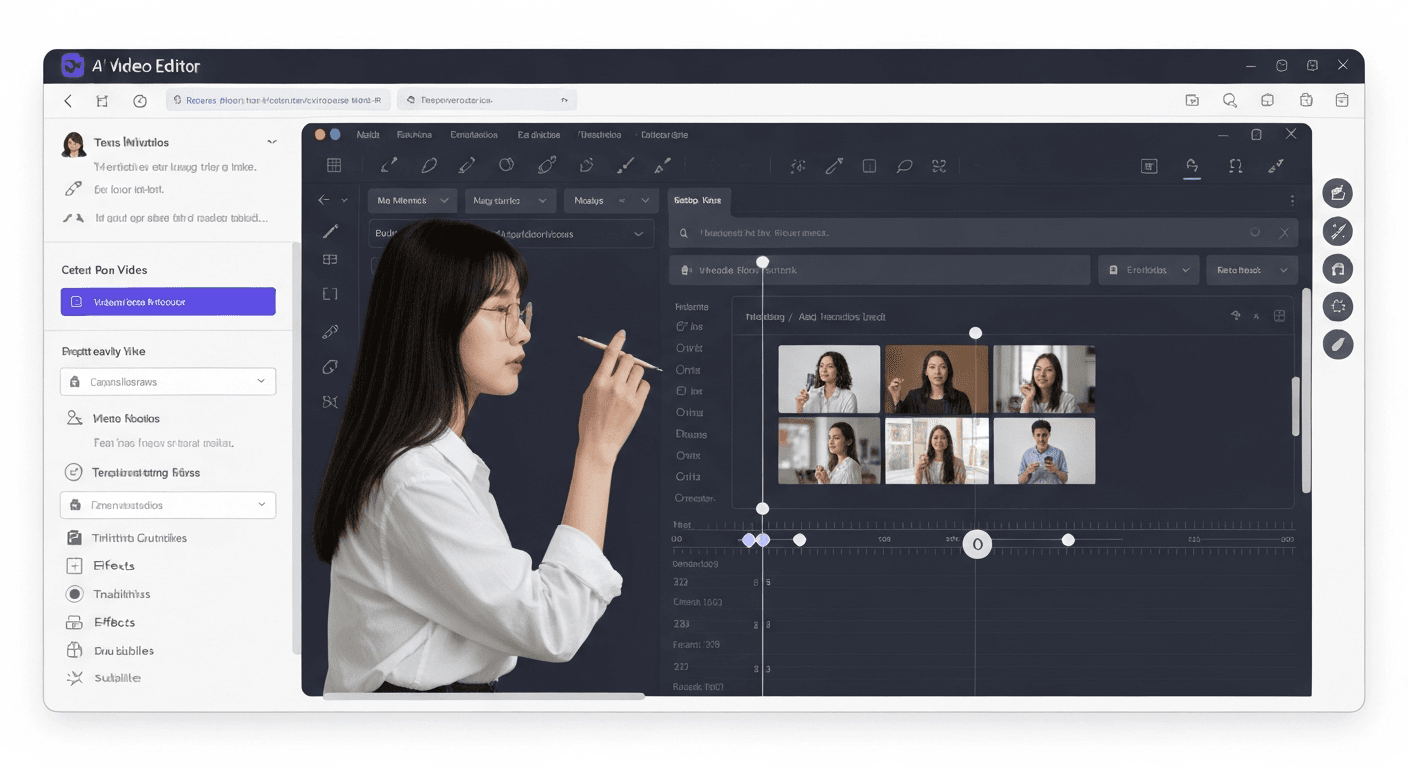
Task: Open the grid tool at the toolbar's far left
Action: pos(333,164)
